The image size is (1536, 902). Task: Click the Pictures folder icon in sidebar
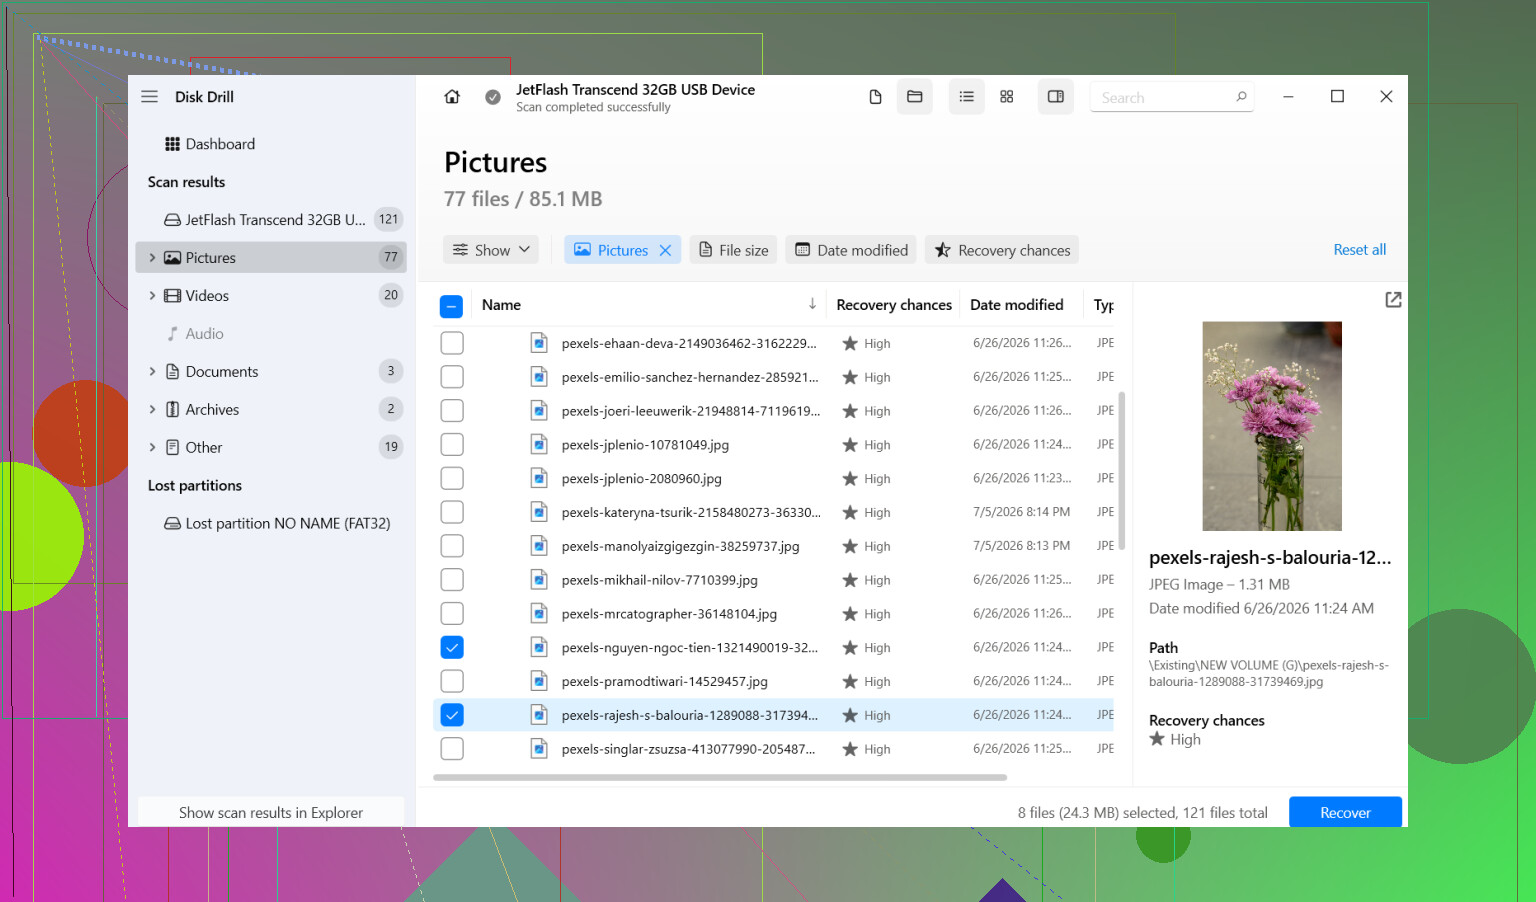tap(172, 258)
